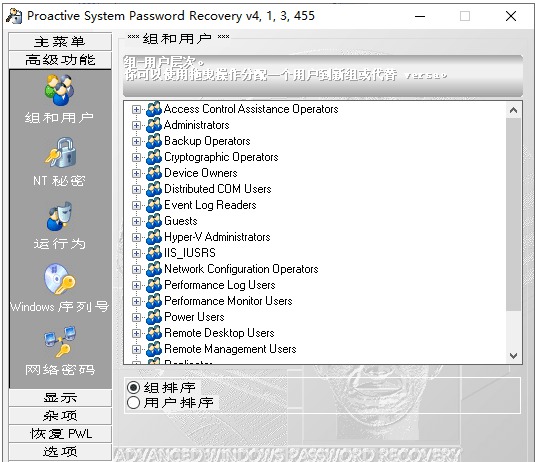Open the 网络密码 network icon
This screenshot has height=462, width=535.
[x=60, y=342]
